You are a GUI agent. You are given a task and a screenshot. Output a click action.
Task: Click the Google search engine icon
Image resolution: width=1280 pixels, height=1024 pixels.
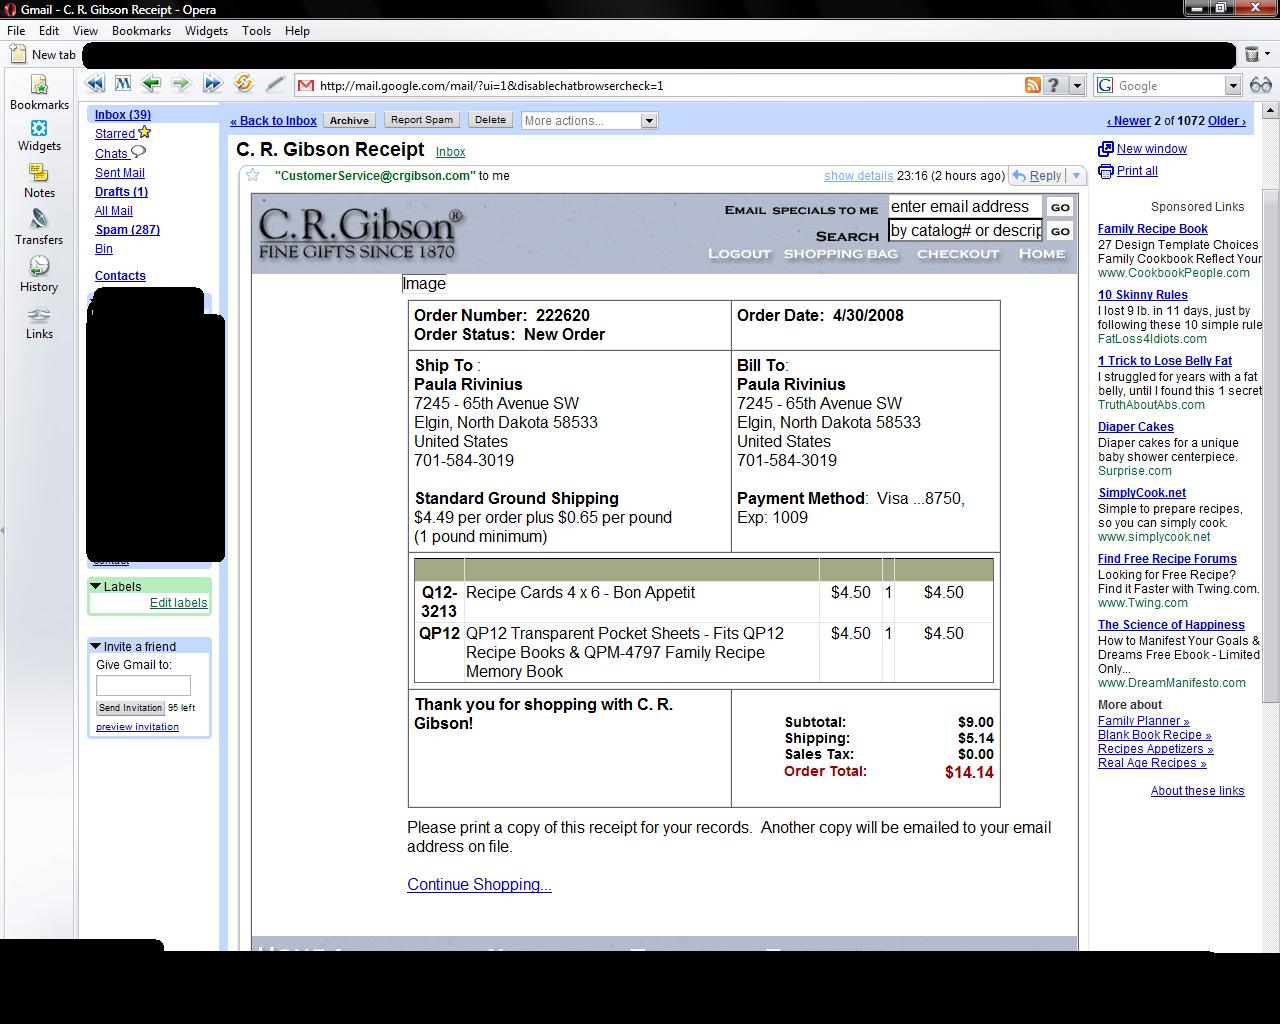[1105, 86]
